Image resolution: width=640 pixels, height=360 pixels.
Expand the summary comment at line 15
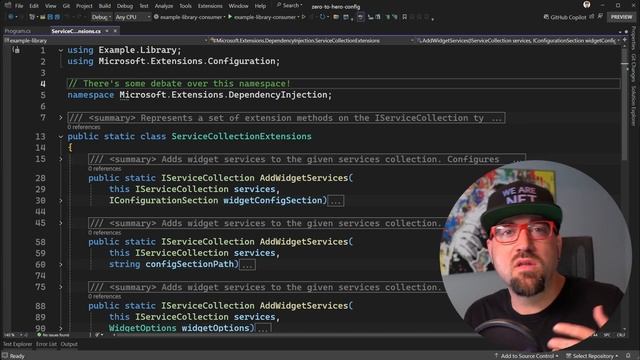coord(60,159)
